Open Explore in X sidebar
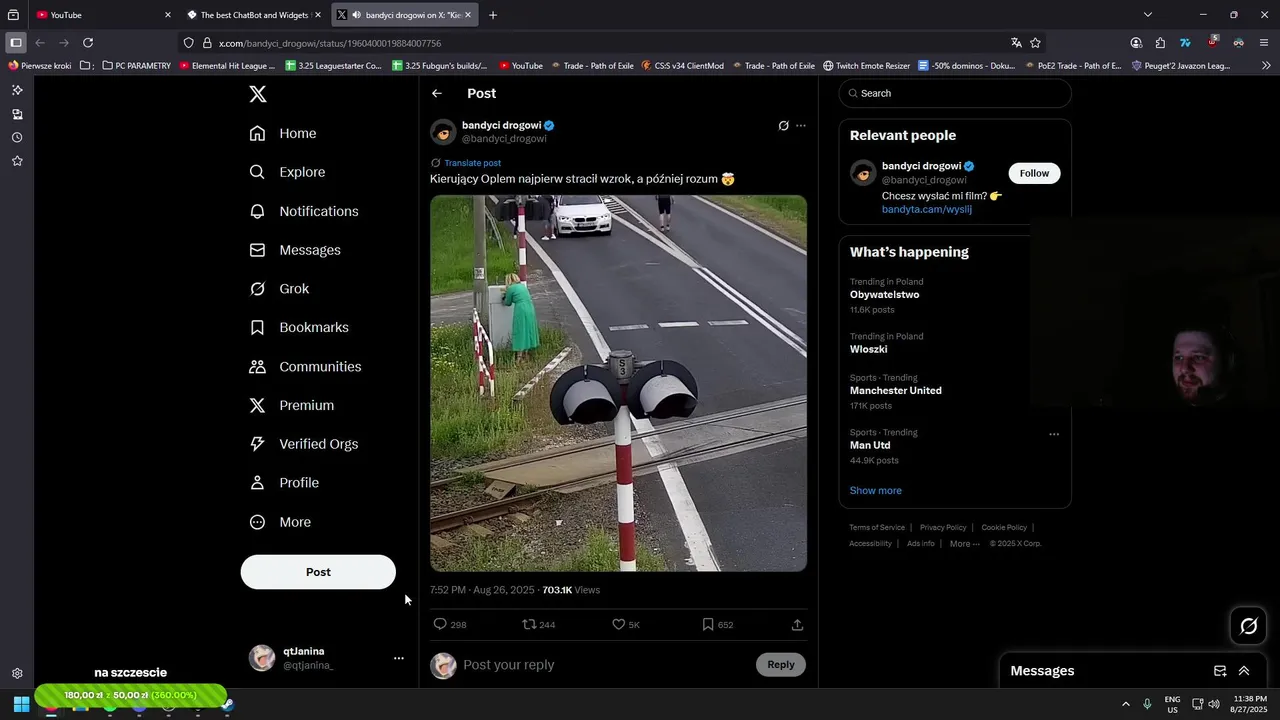This screenshot has width=1280, height=720. point(287,172)
